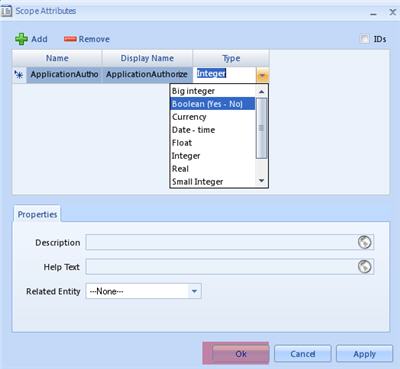
Task: Click the Name cell ApplicationAutho
Action: (x=64, y=75)
